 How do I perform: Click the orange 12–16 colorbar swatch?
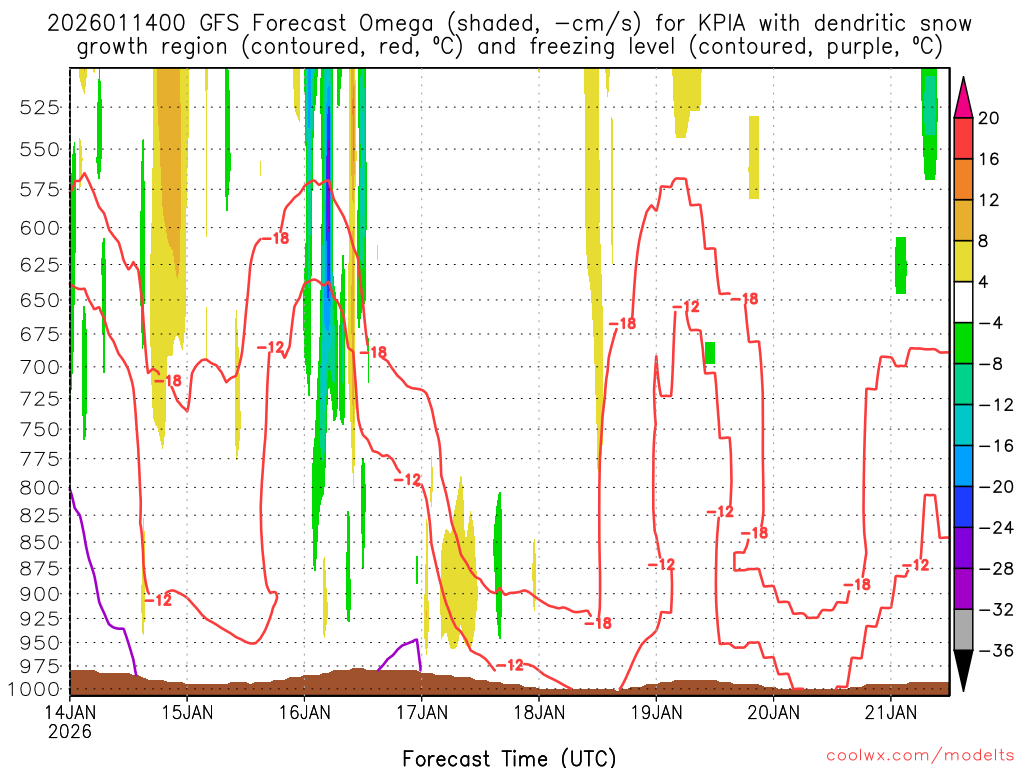pyautogui.click(x=963, y=180)
